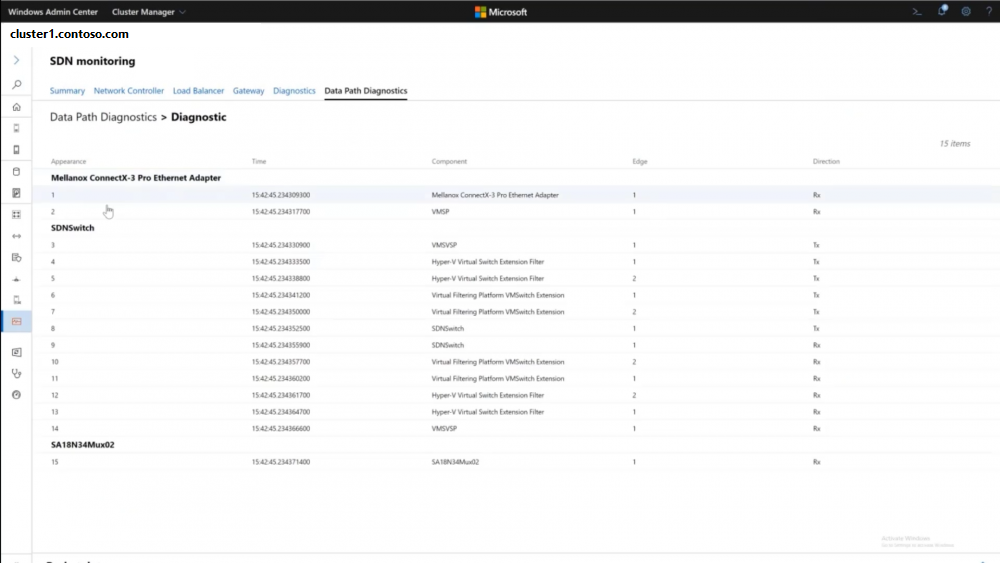Sort by the Component column header
The image size is (1000, 563).
[x=449, y=161]
